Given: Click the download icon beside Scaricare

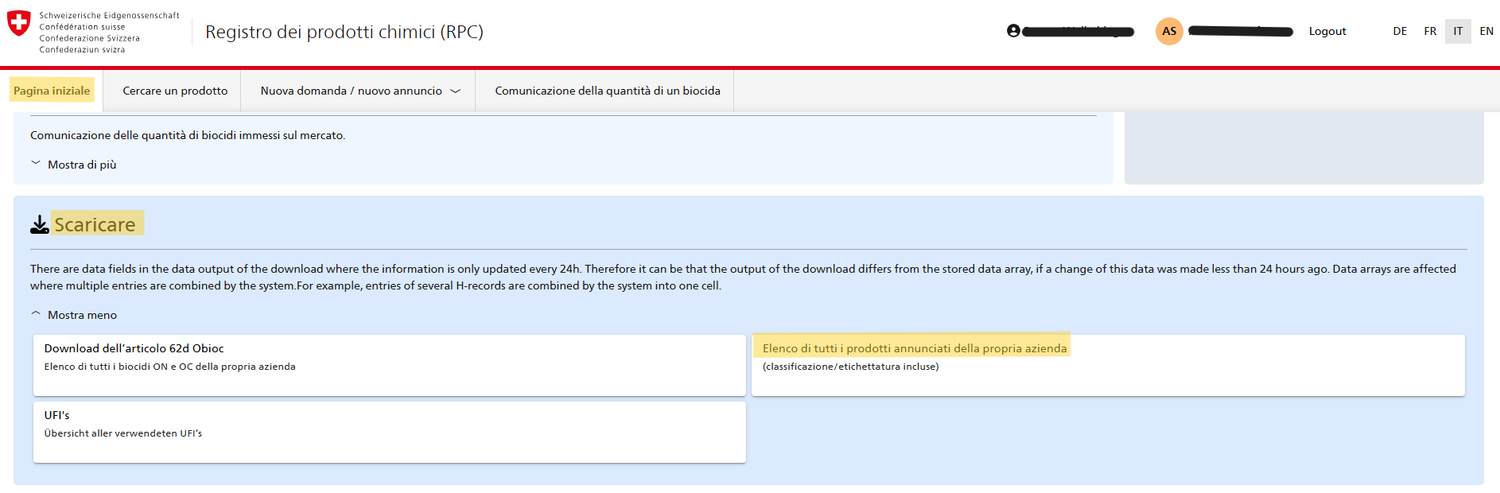Looking at the screenshot, I should point(40,225).
